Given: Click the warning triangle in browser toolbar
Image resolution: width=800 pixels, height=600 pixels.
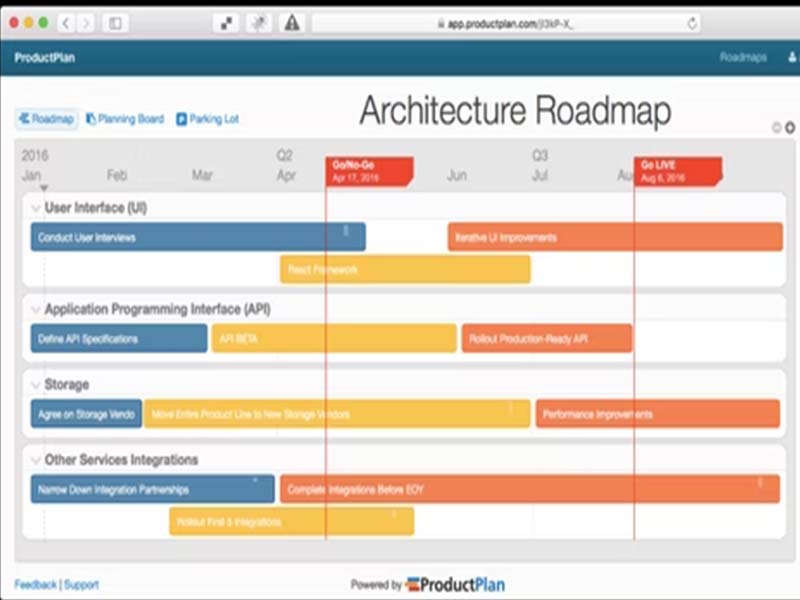Looking at the screenshot, I should pos(290,20).
